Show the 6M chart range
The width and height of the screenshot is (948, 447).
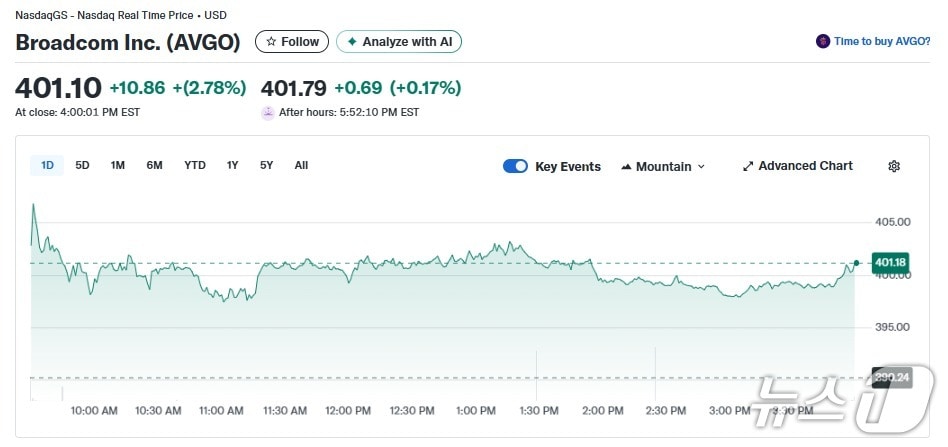click(154, 165)
